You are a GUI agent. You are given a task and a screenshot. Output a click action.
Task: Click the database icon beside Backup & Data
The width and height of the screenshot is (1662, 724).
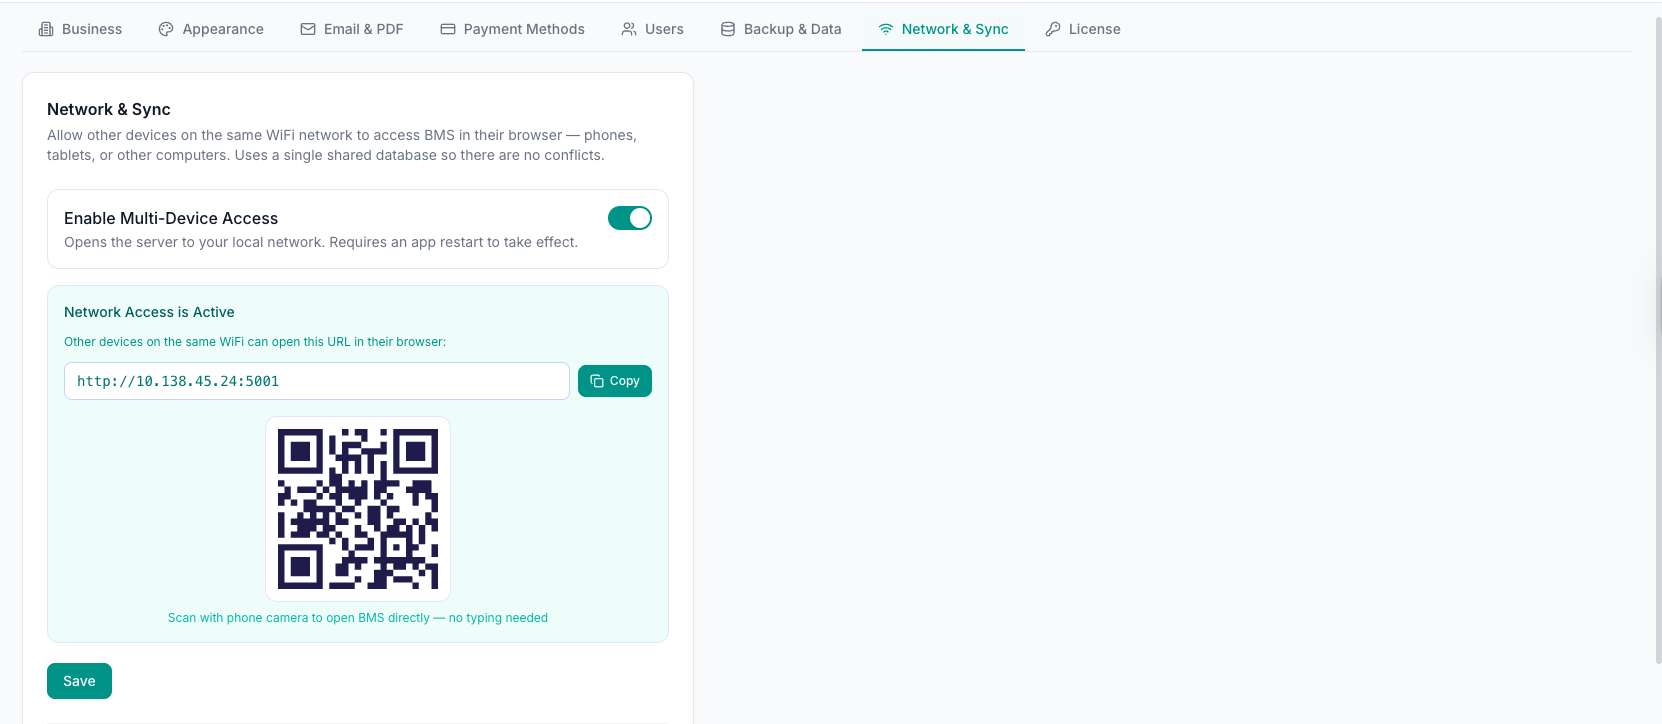tap(728, 29)
